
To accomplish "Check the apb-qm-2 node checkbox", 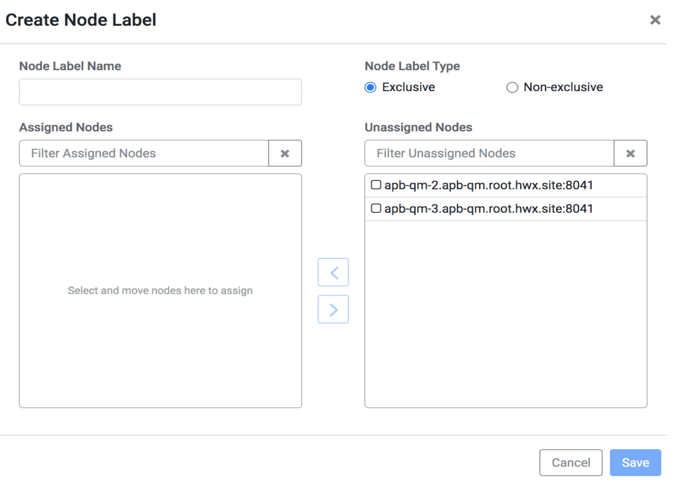I will pyautogui.click(x=376, y=185).
